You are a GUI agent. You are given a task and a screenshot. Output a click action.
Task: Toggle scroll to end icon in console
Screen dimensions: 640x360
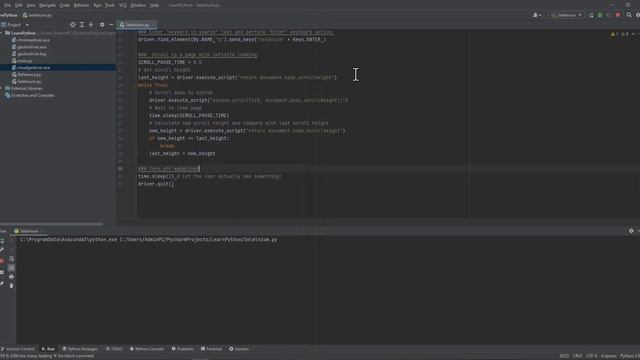point(11,268)
